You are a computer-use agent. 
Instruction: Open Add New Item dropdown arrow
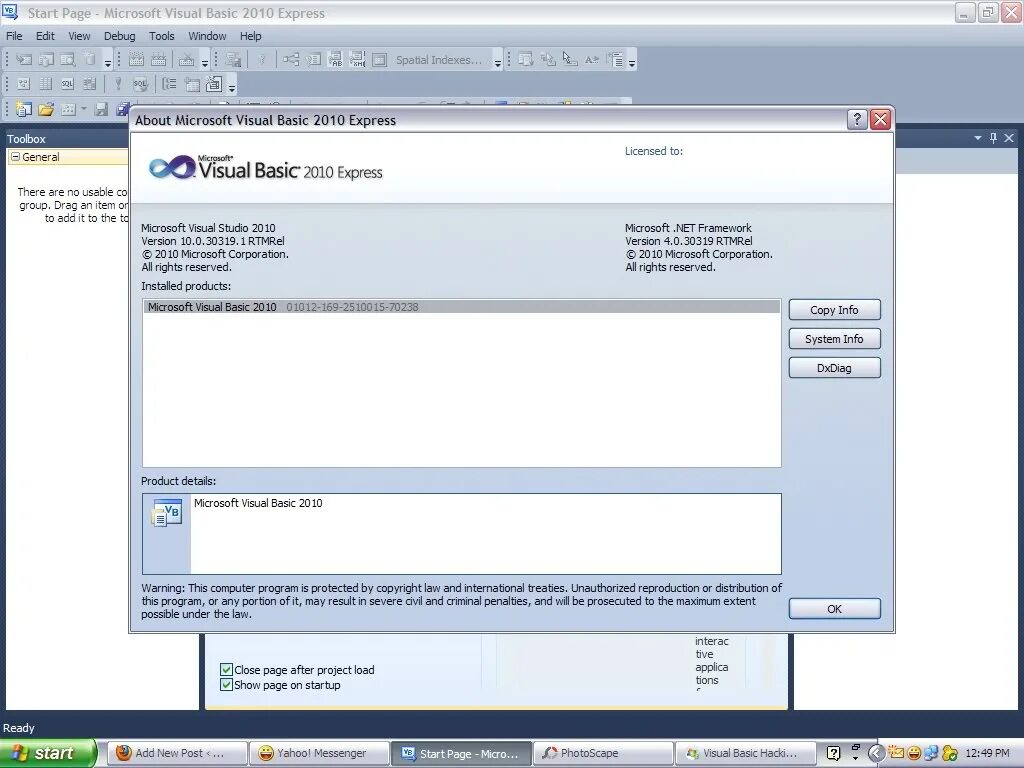84,109
